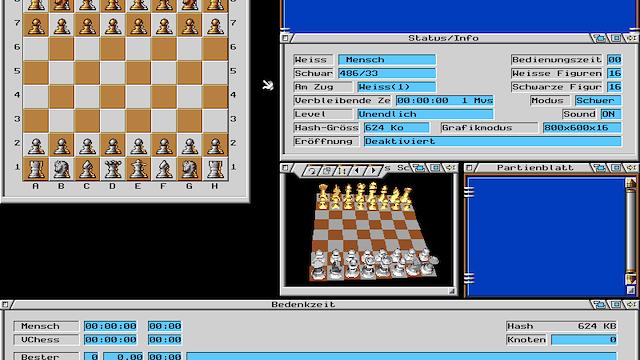Open the Grafikmodus value 800x600x16

(582, 128)
